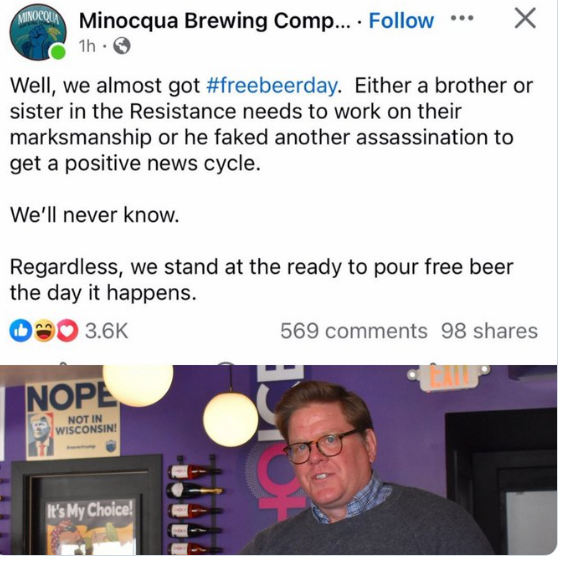The image size is (570, 564).
Task: Click the laughing haha reaction icon
Action: point(44,331)
